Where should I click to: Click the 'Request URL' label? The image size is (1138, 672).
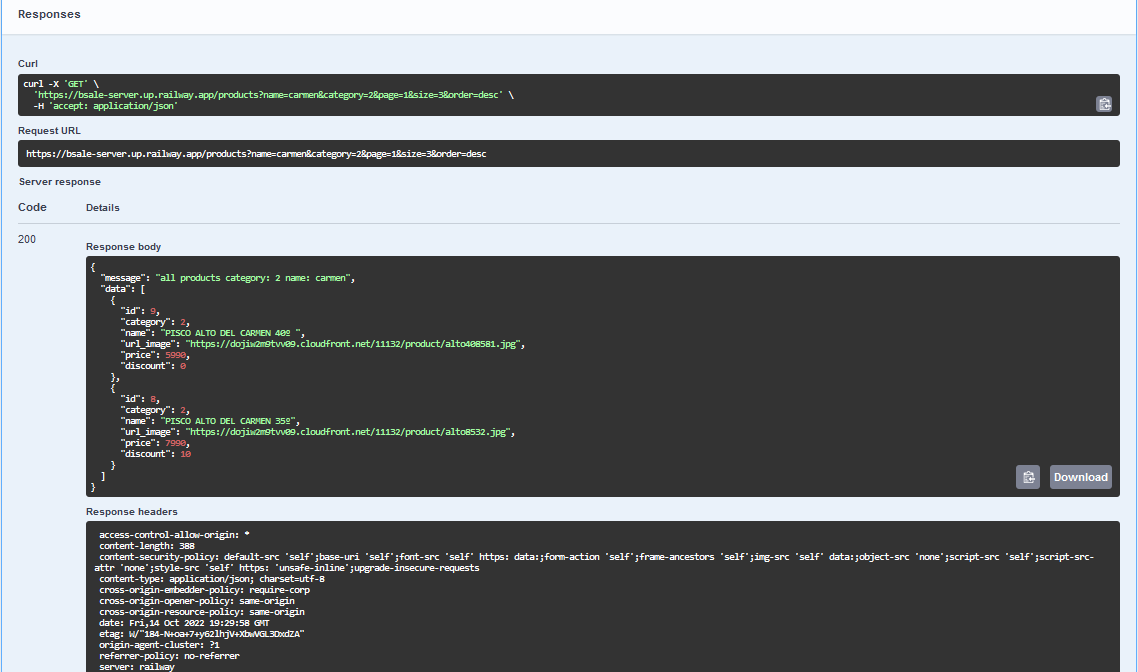point(49,131)
